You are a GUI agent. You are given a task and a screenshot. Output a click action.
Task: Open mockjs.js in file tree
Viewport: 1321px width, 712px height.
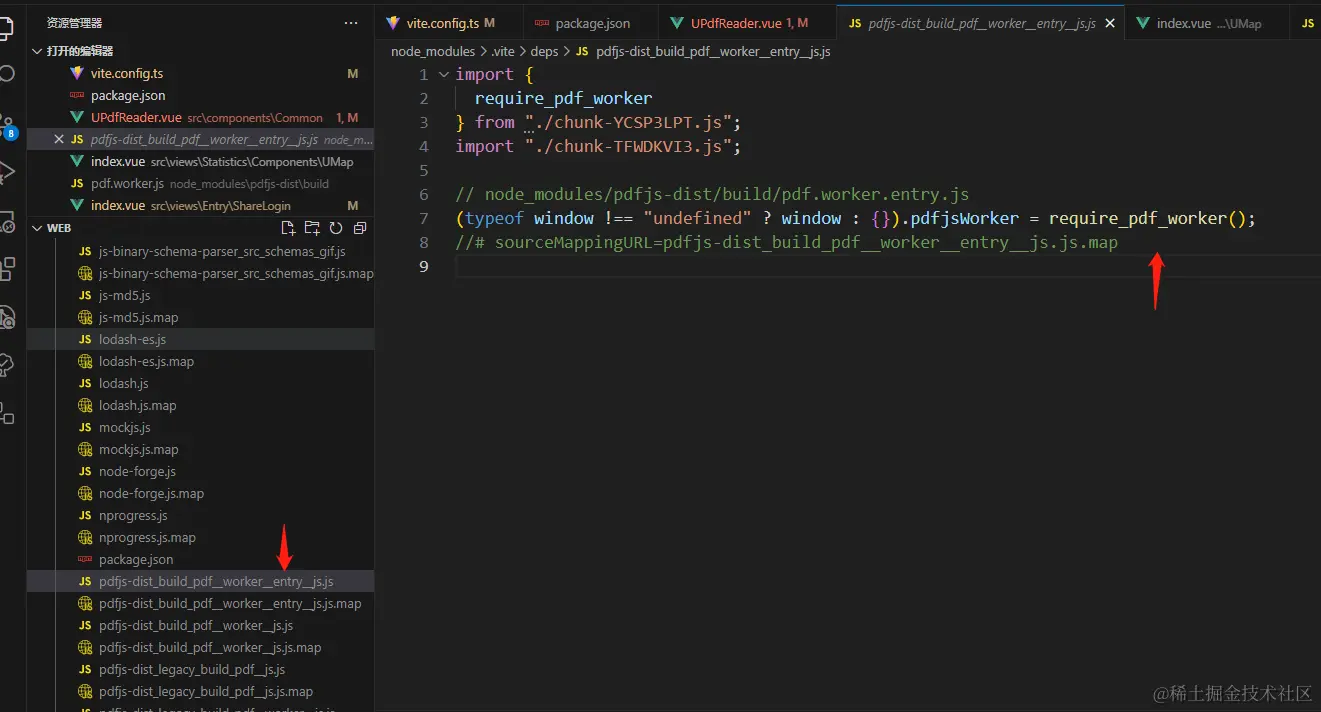pyautogui.click(x=200, y=427)
